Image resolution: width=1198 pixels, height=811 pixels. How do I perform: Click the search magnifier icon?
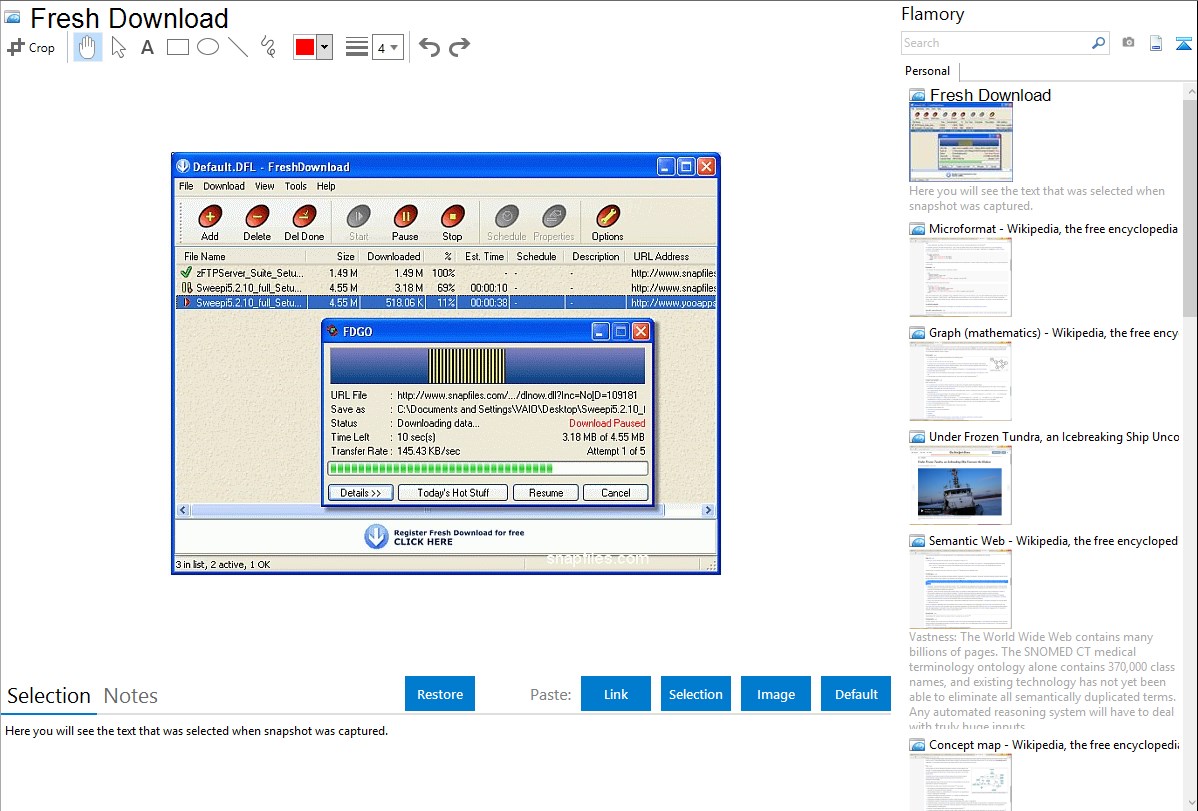click(x=1099, y=43)
